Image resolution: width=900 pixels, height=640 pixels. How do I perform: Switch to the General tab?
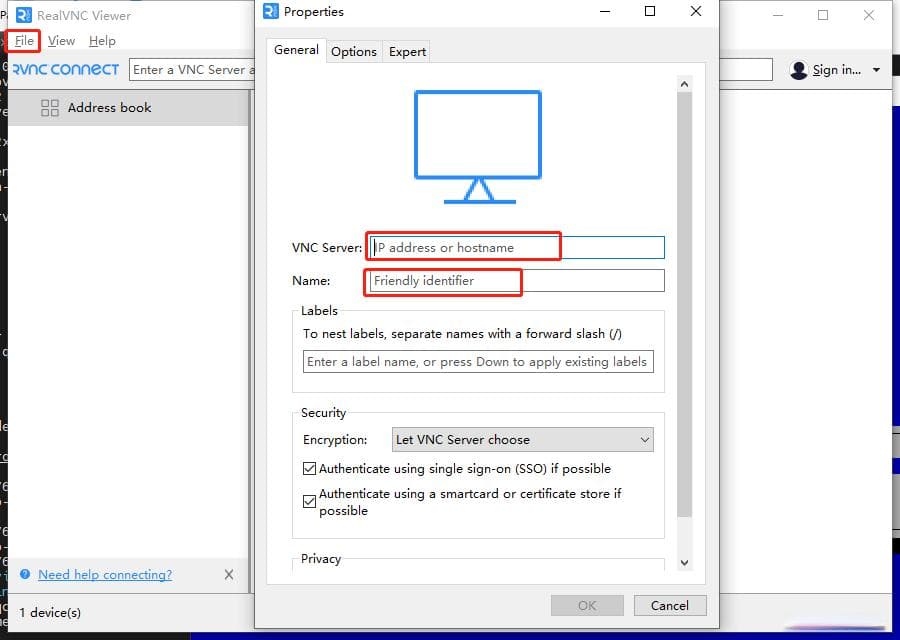click(x=296, y=50)
